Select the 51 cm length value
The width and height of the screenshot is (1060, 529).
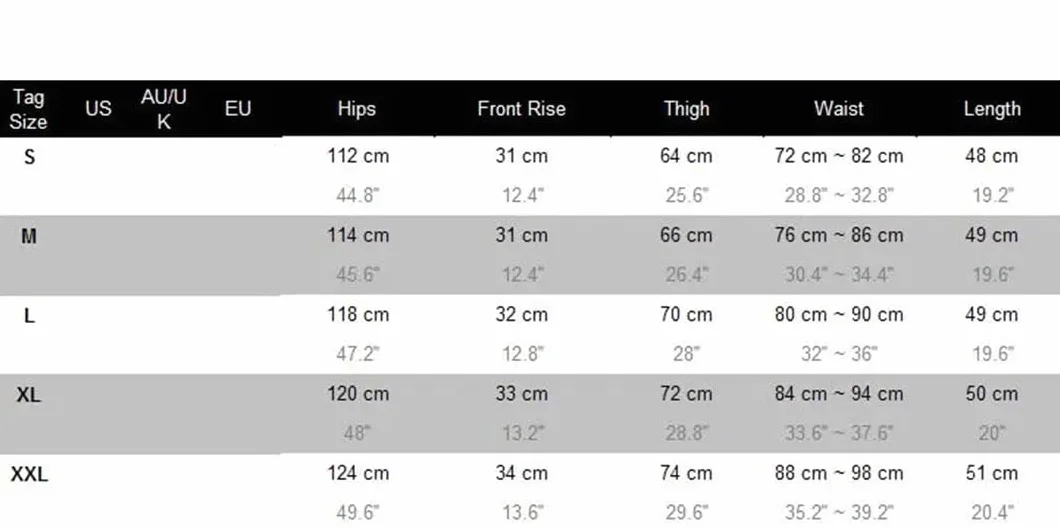coord(992,473)
